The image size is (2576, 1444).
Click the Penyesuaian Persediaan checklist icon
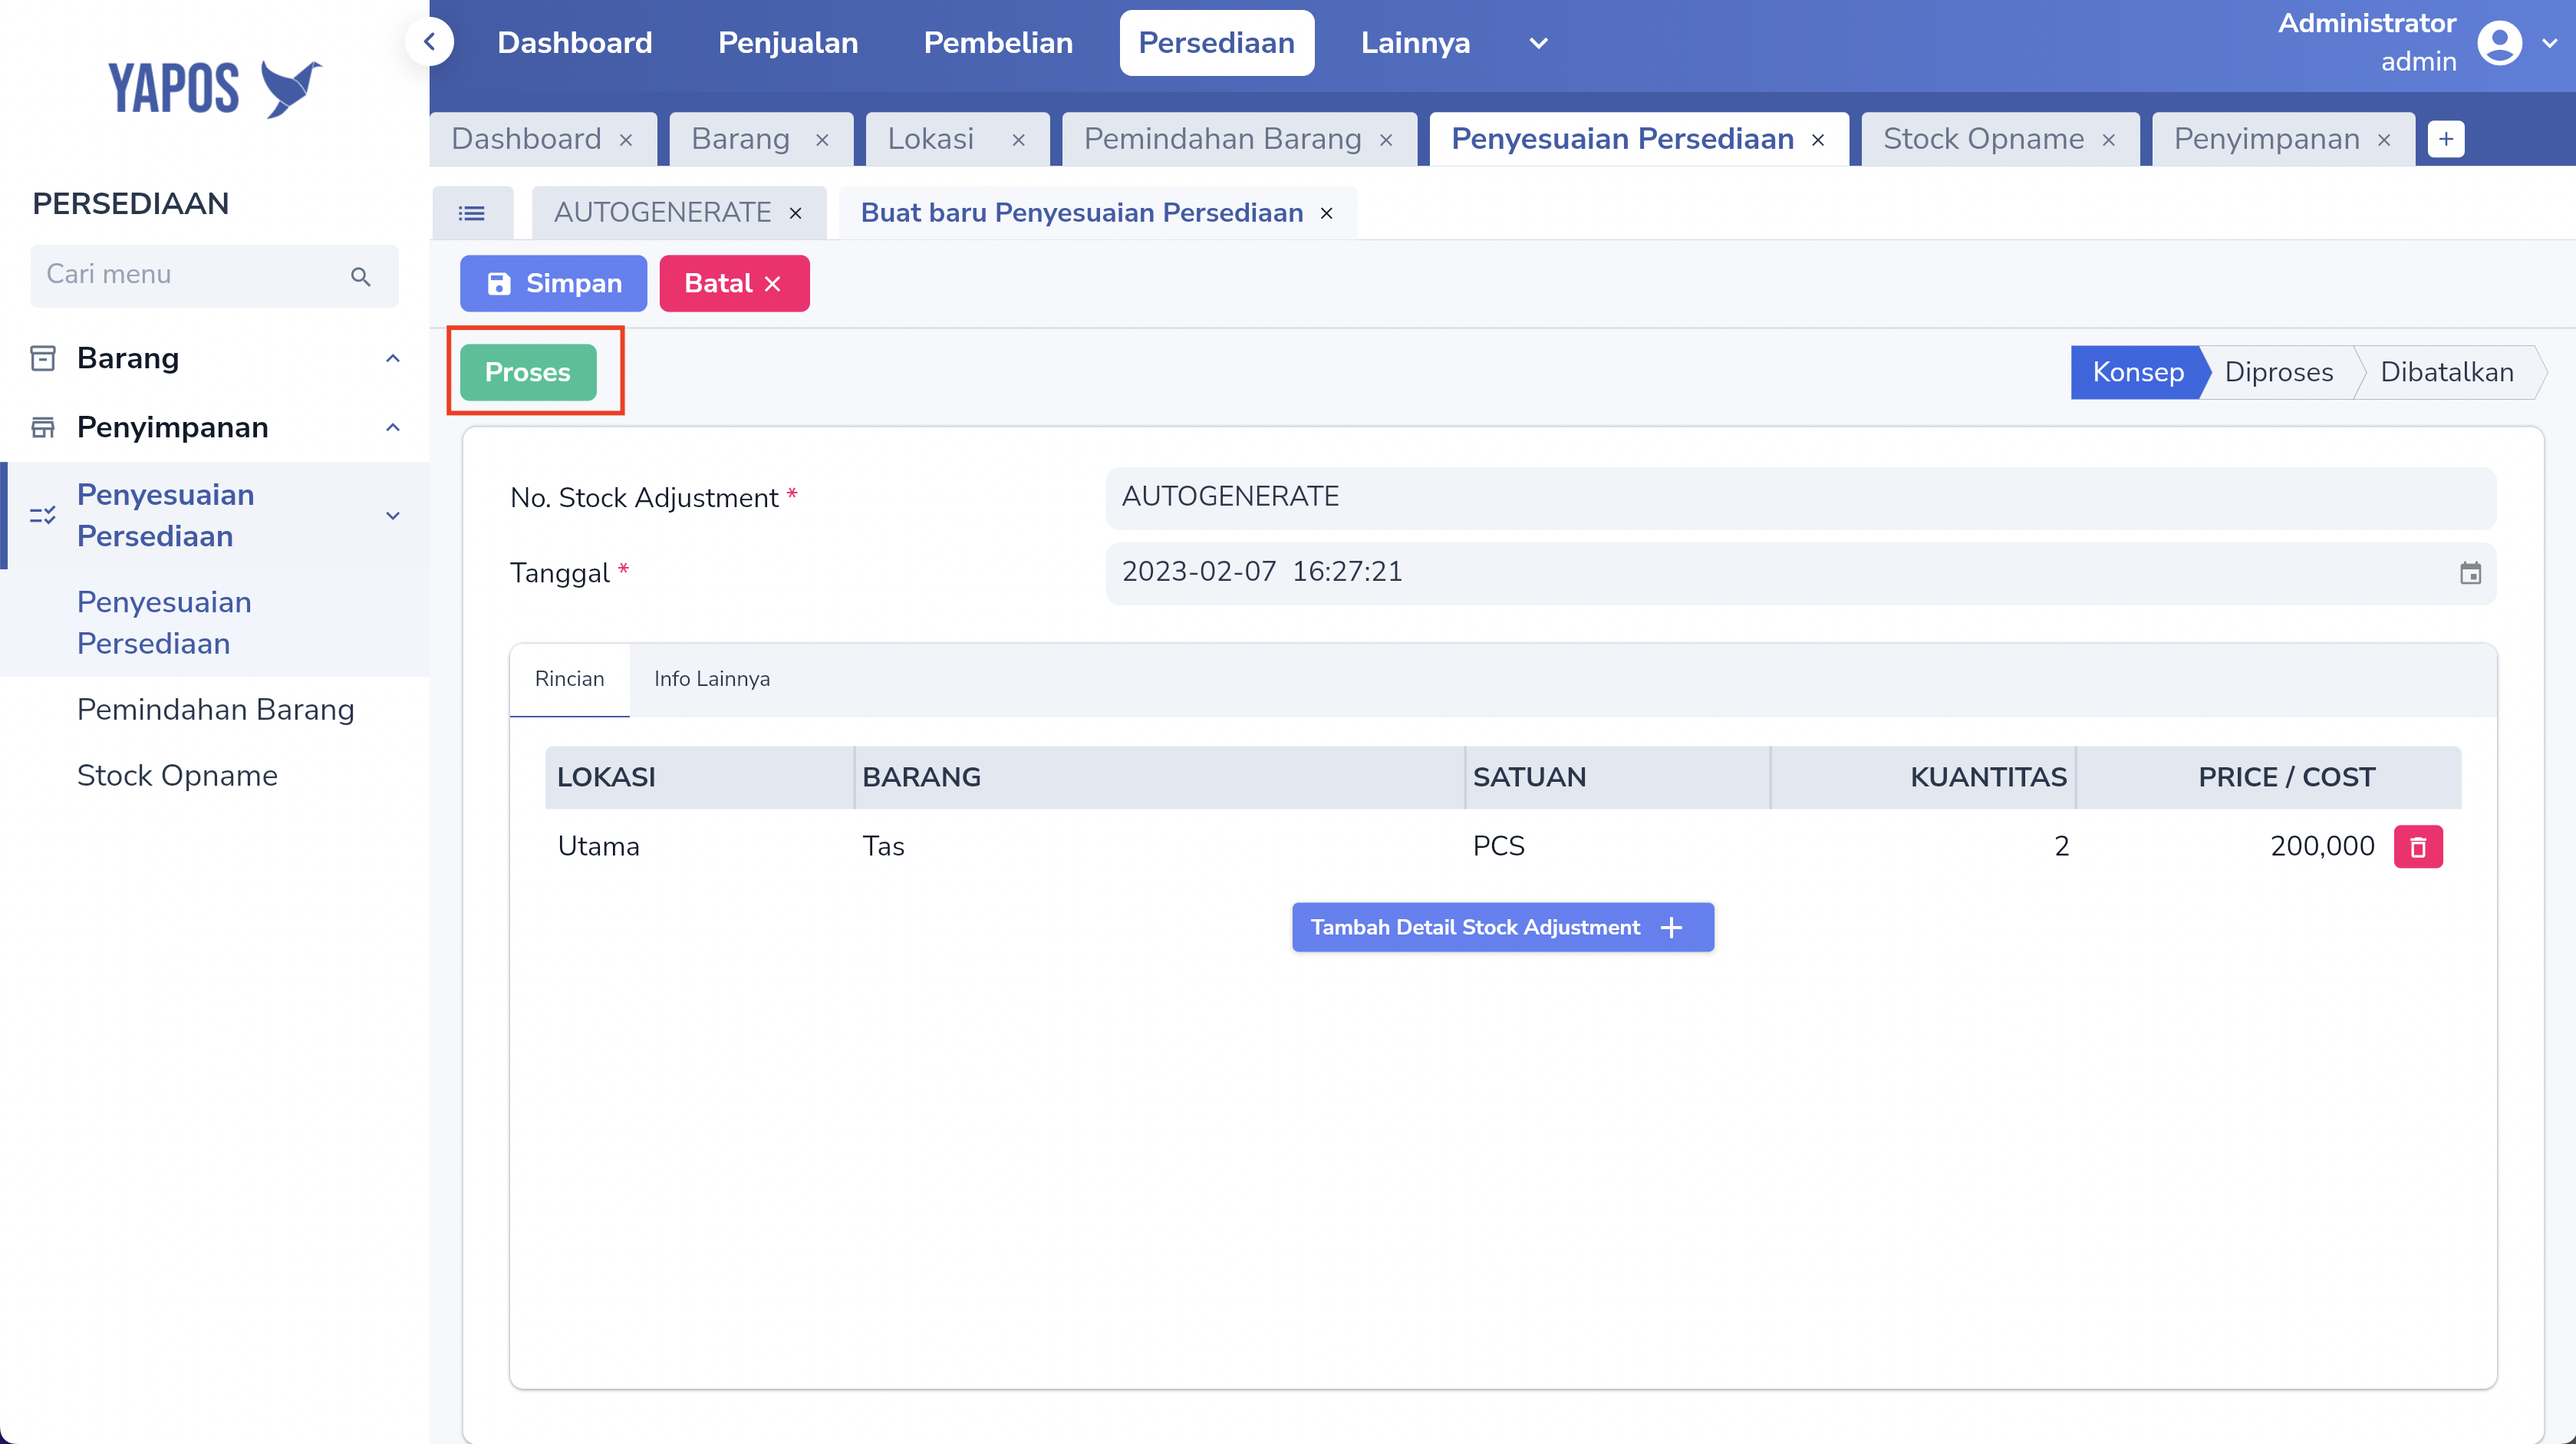43,515
